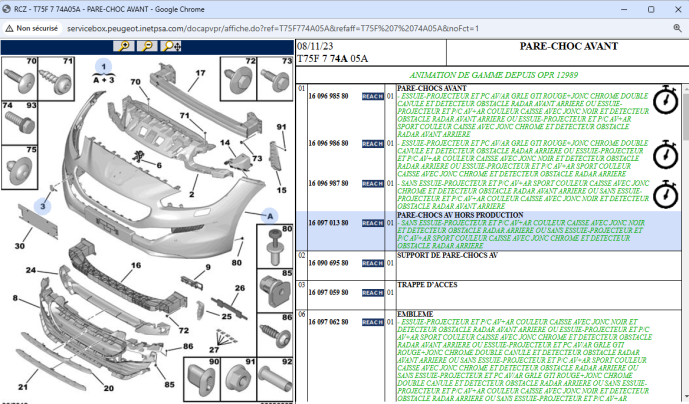Select diagram callout bubble 3
Viewport: 689px width, 404px height.
click(x=43, y=206)
